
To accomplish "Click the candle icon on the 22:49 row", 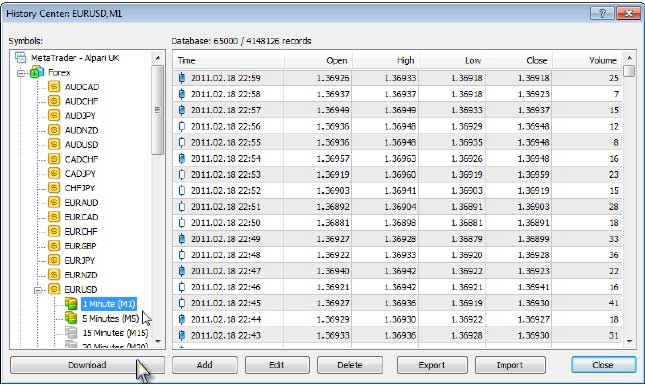I will [182, 239].
